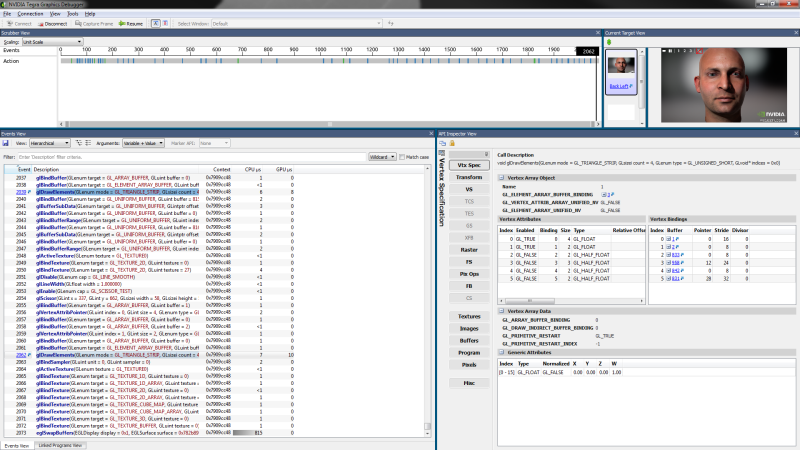Open buffer 821 link in Vertex Bindings
The width and height of the screenshot is (800, 450).
(x=675, y=279)
